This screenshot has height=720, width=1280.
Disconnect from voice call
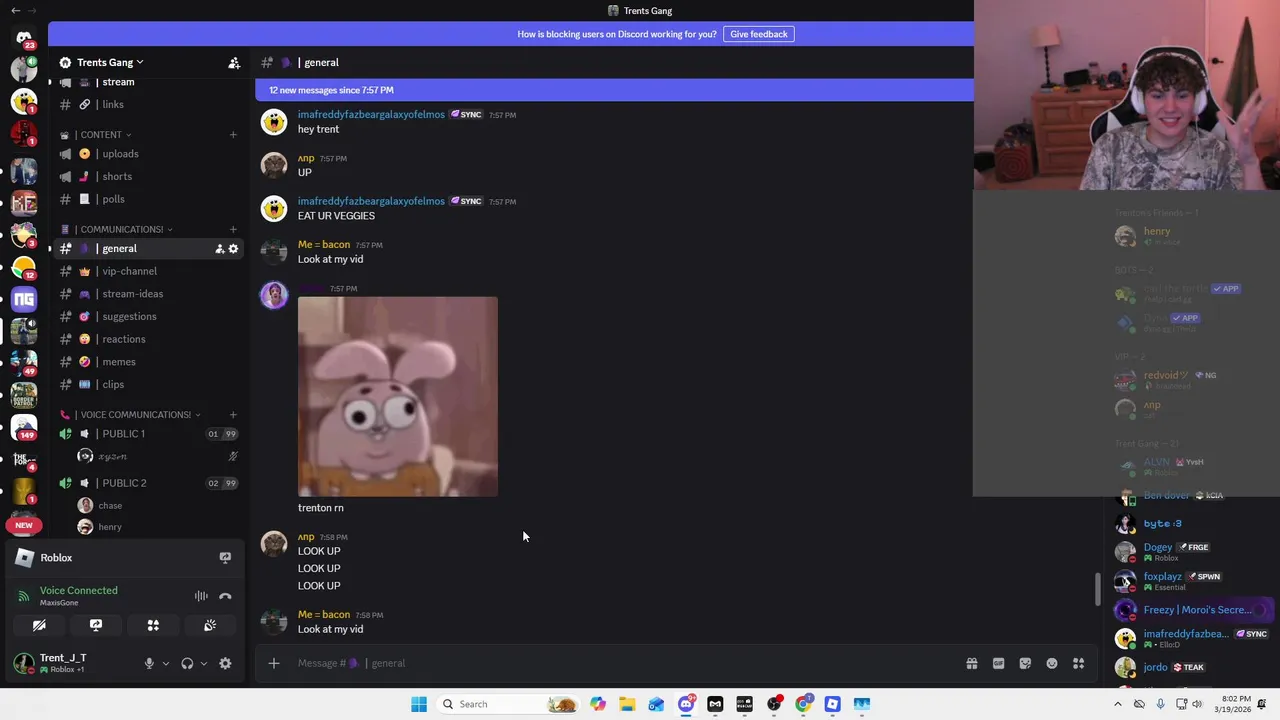pos(225,596)
